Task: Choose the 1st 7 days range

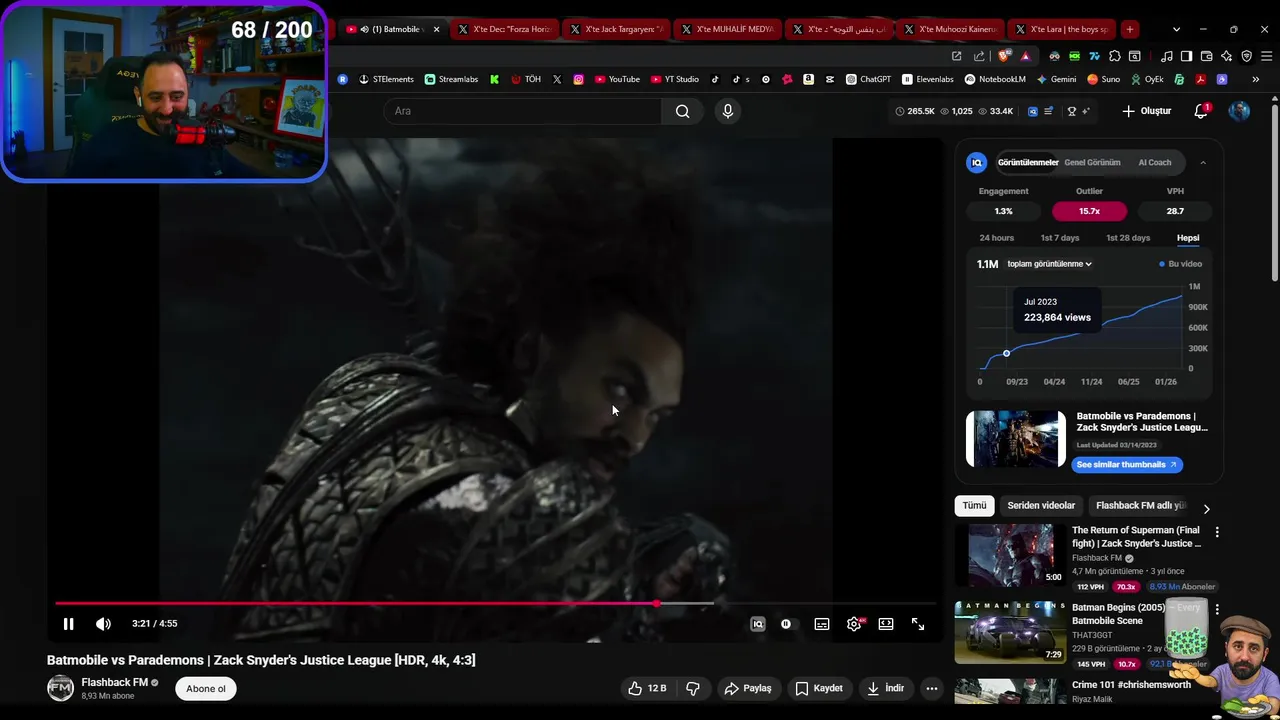Action: click(1060, 238)
